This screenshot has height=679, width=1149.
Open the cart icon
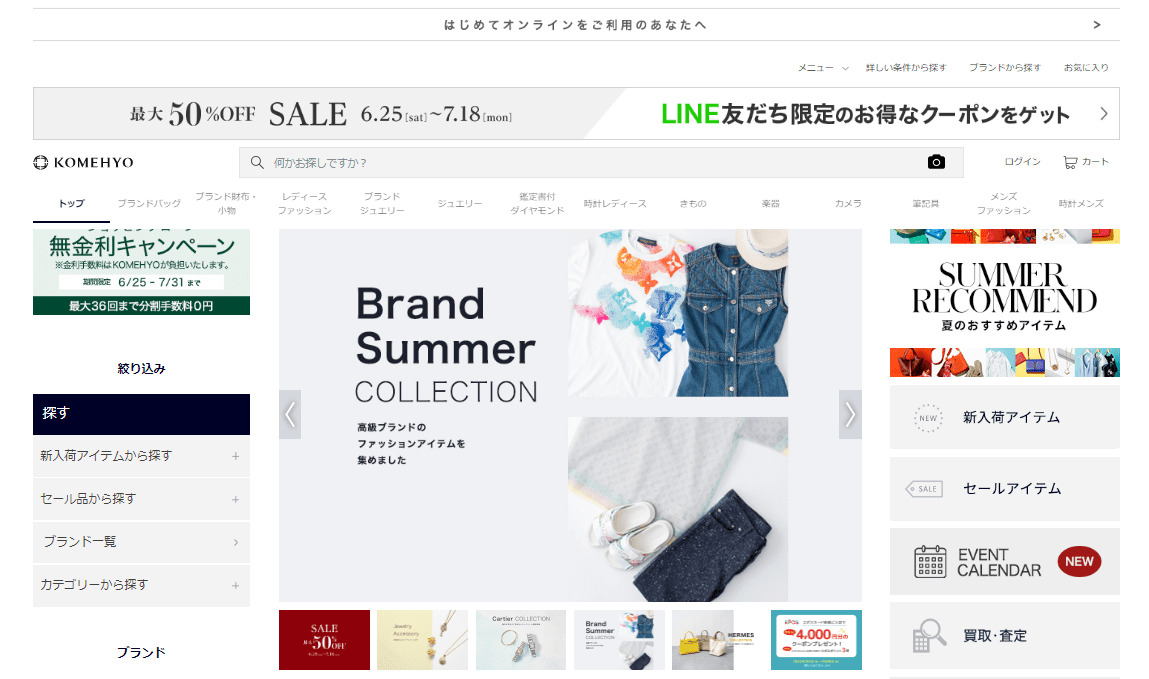coord(1071,163)
